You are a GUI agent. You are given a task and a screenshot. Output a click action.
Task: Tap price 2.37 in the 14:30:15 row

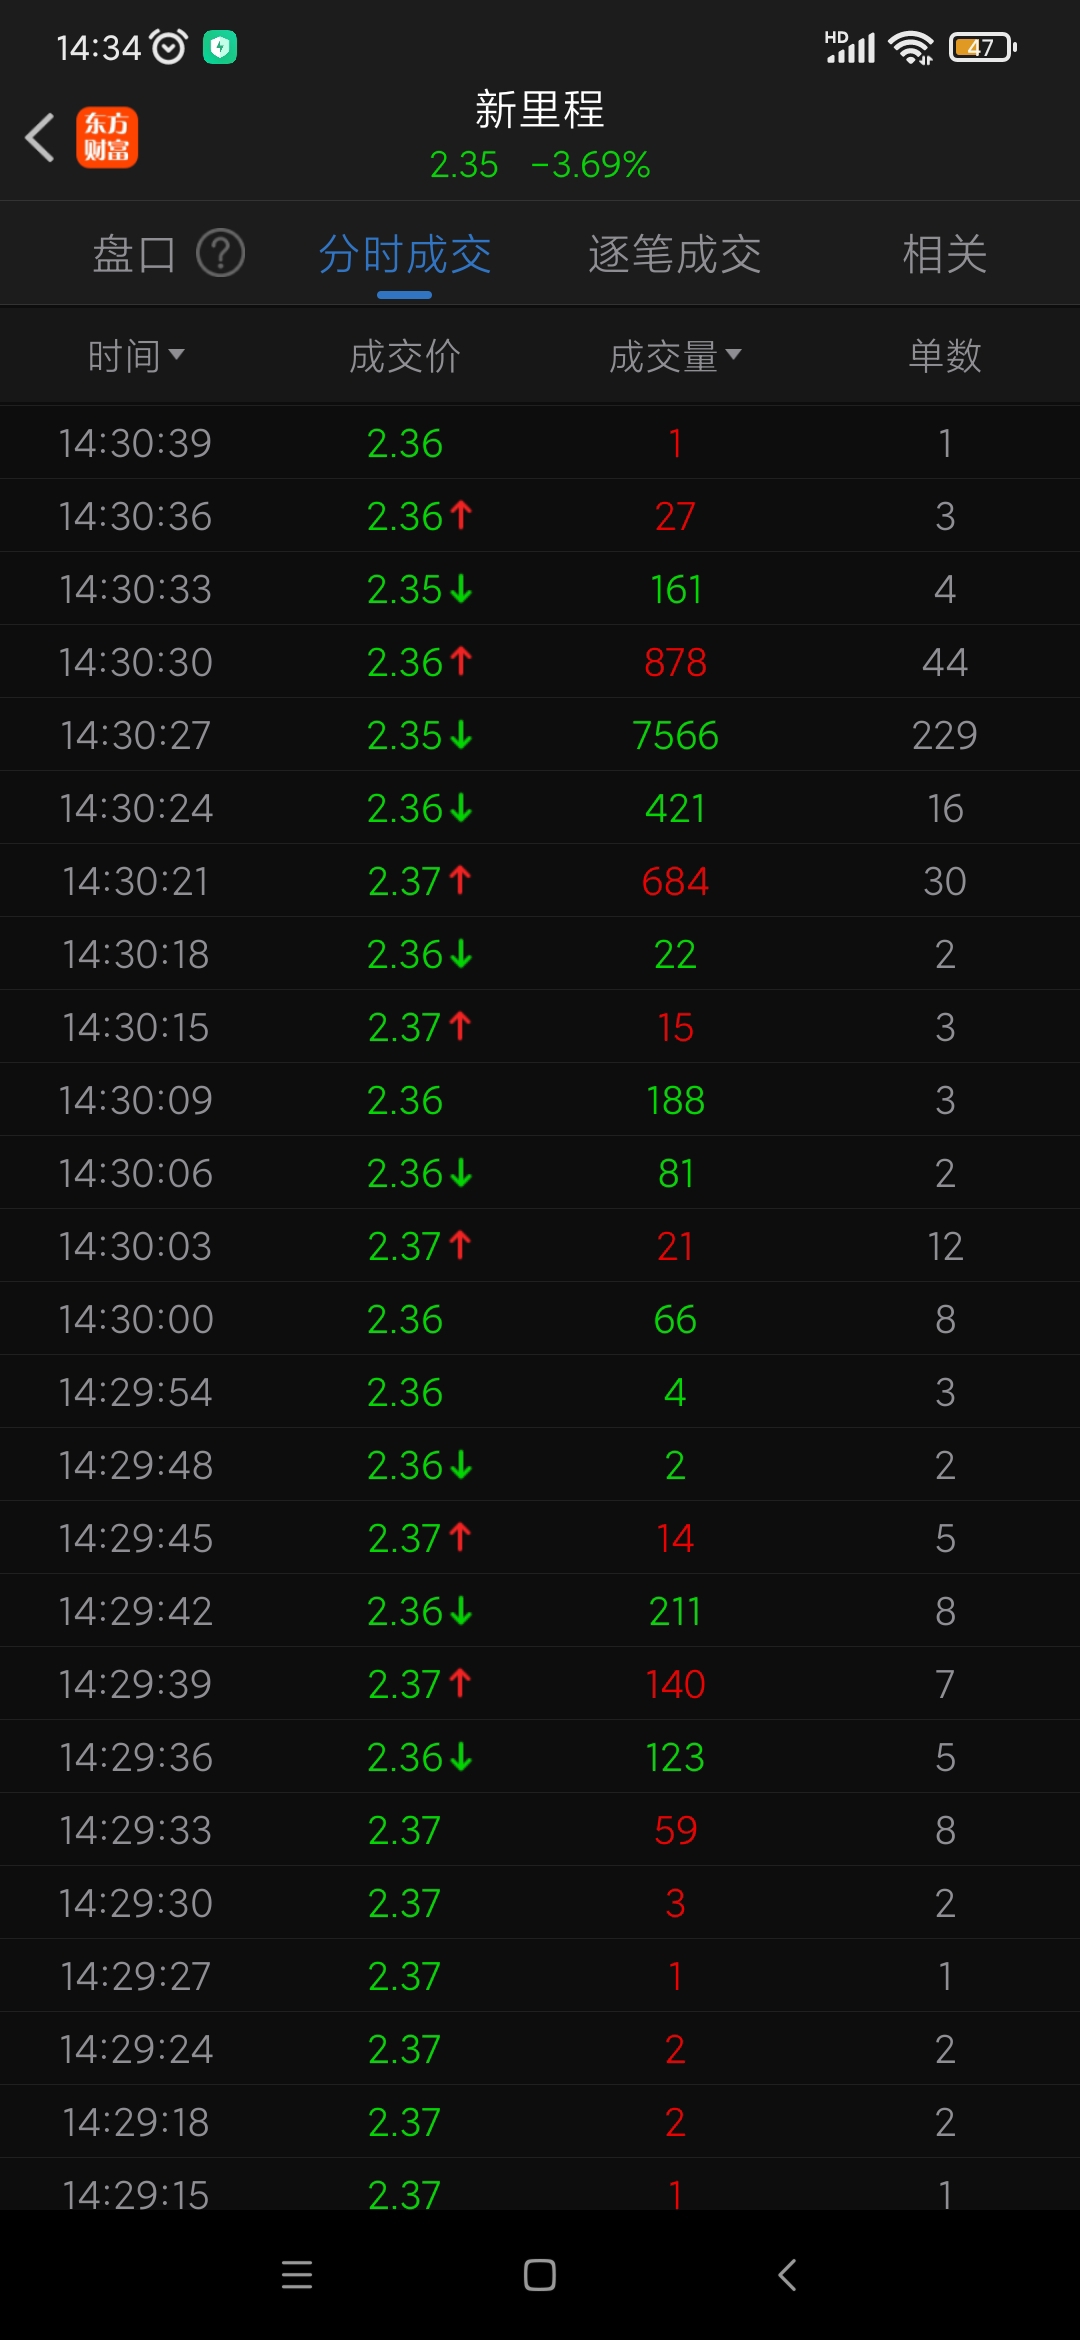click(x=405, y=1027)
